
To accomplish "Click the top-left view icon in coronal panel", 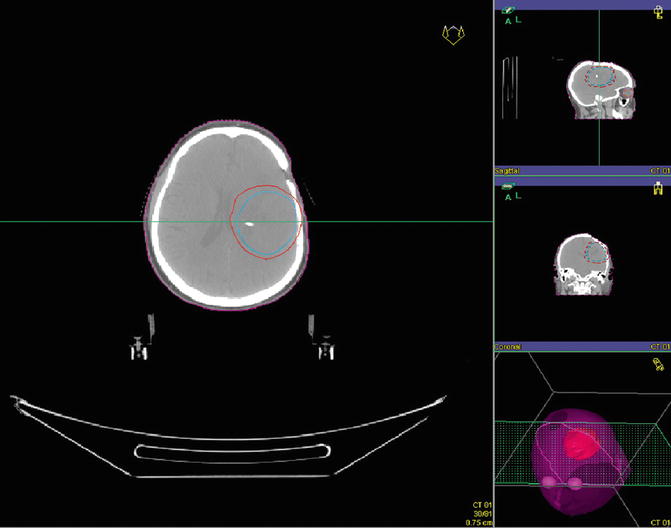I will point(510,188).
